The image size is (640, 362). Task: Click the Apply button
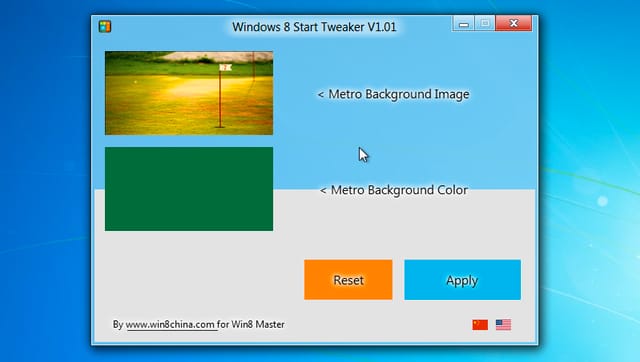click(x=462, y=280)
